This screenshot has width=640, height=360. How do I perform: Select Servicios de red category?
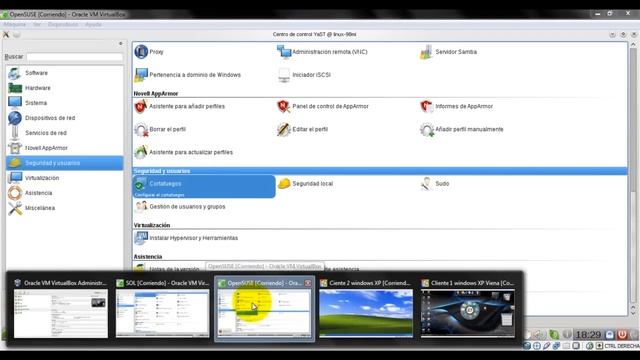pyautogui.click(x=64, y=133)
